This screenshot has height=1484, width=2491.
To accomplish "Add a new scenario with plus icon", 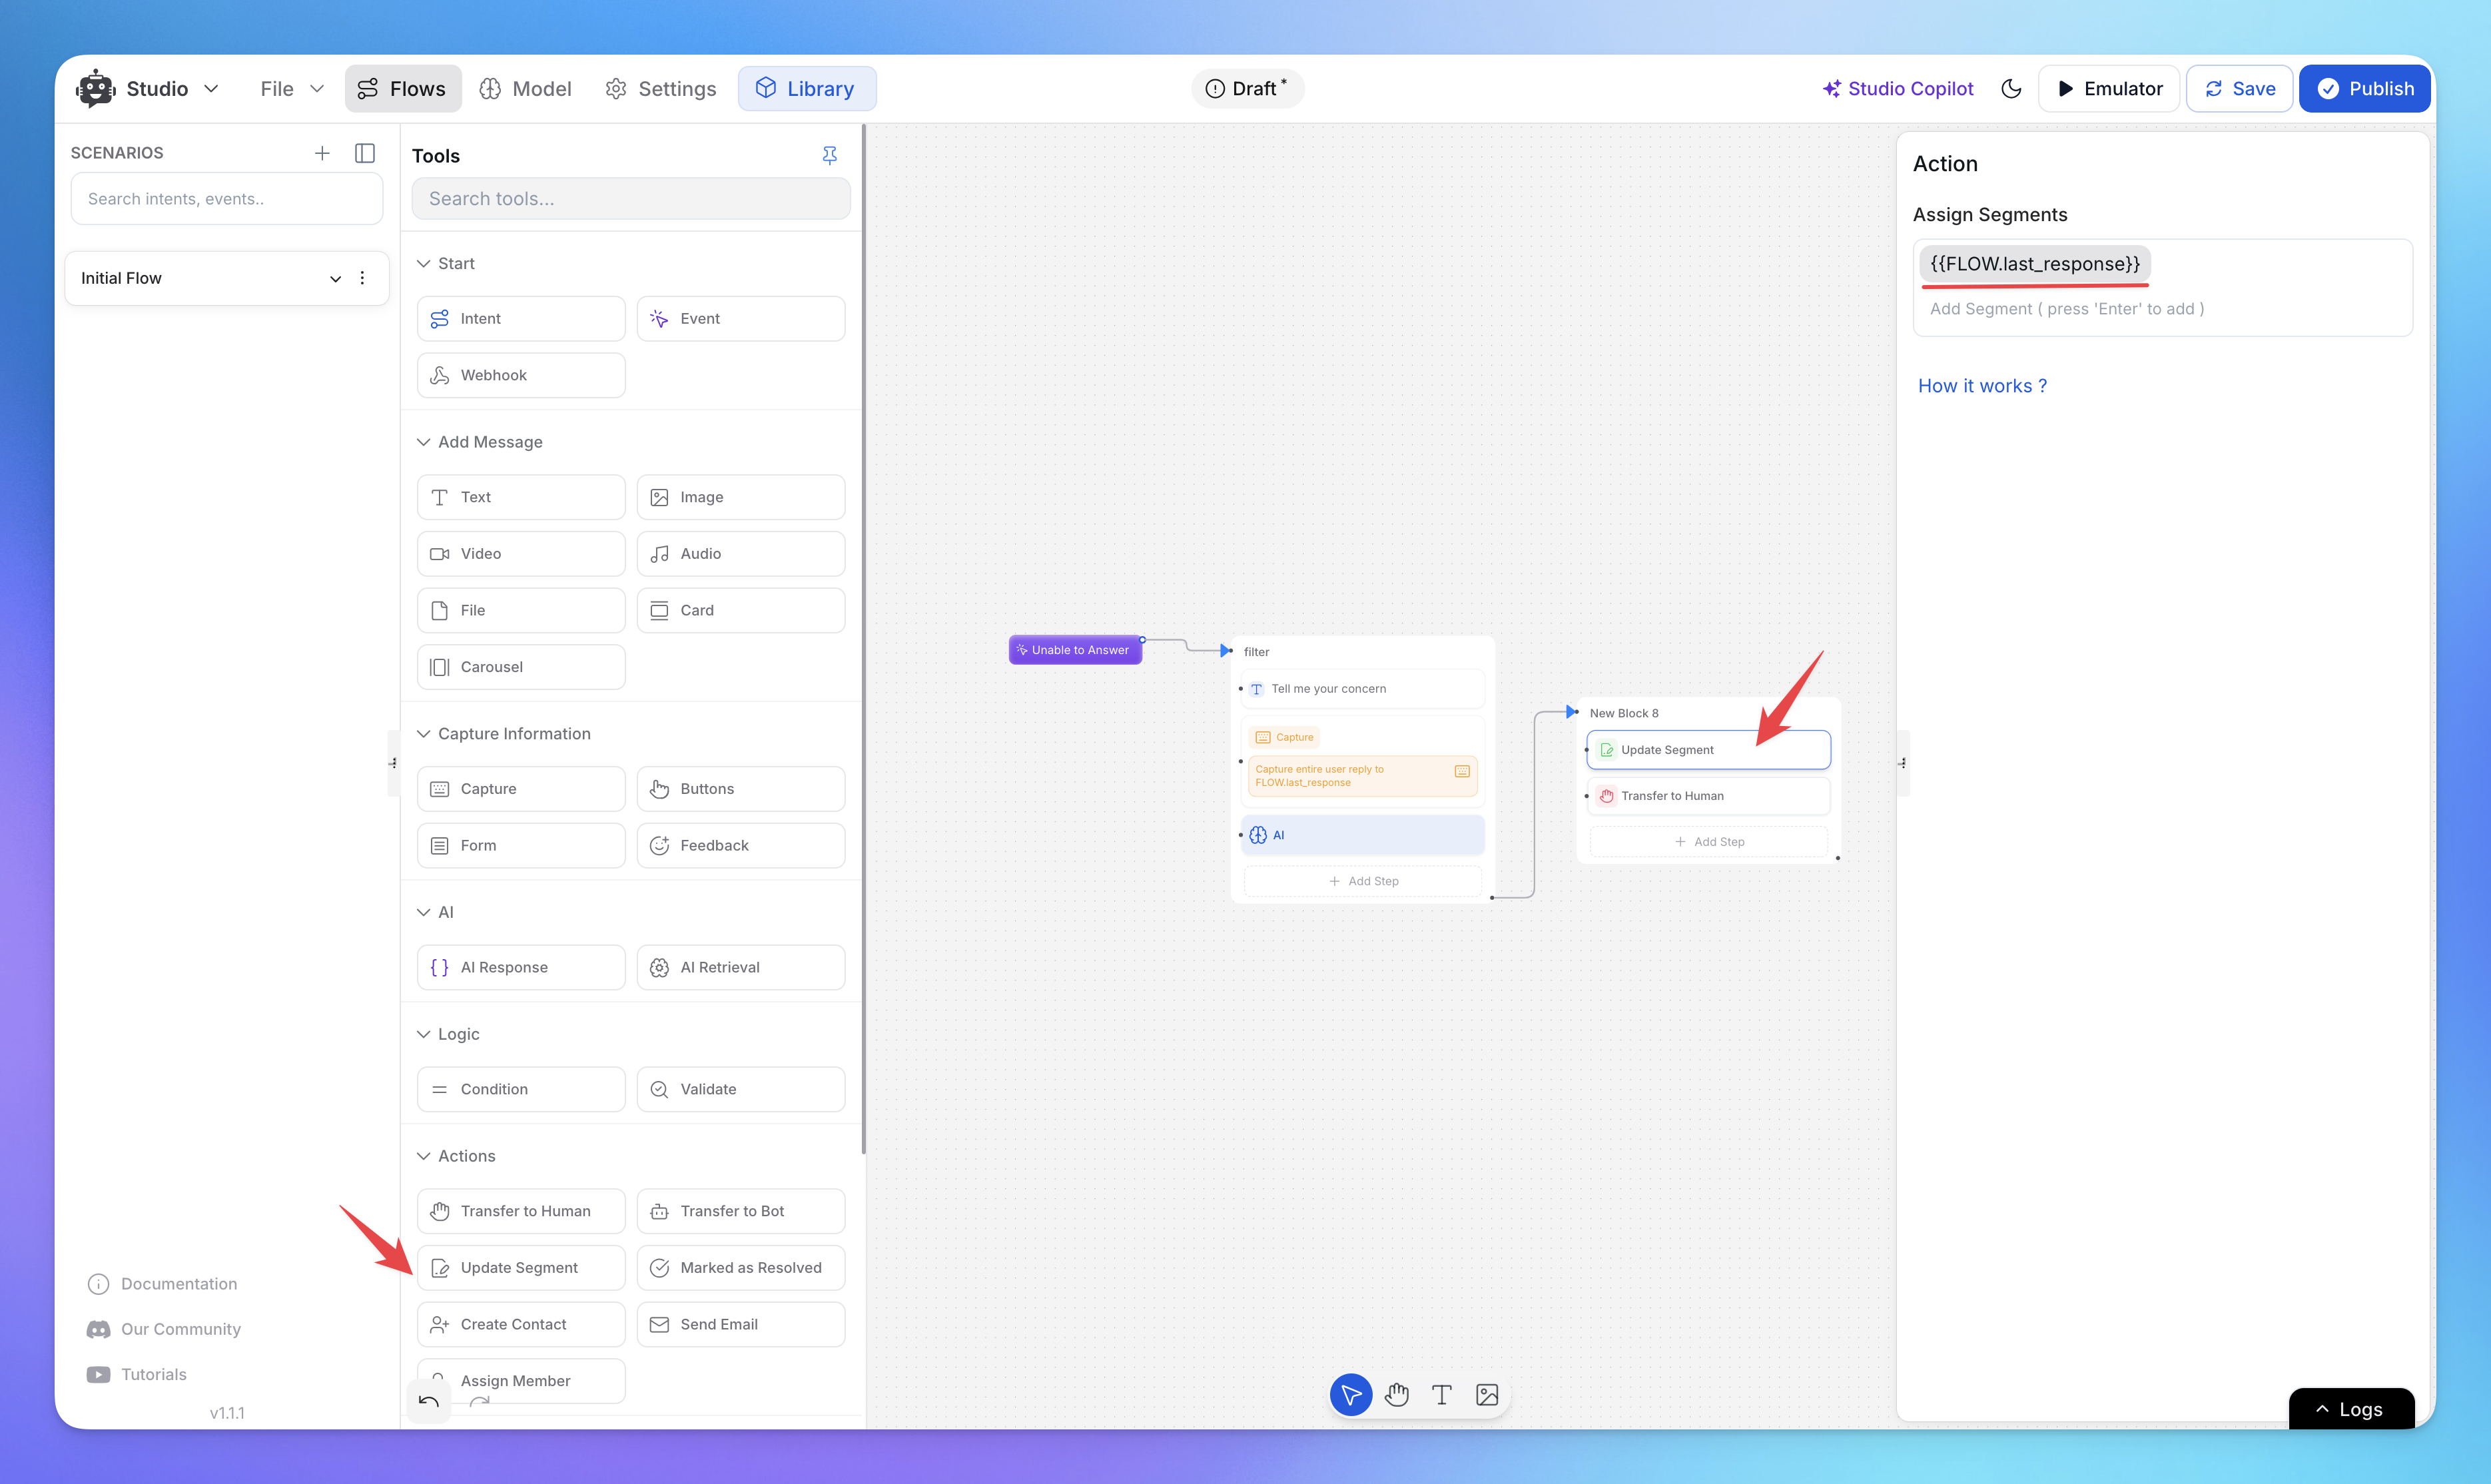I will (322, 153).
